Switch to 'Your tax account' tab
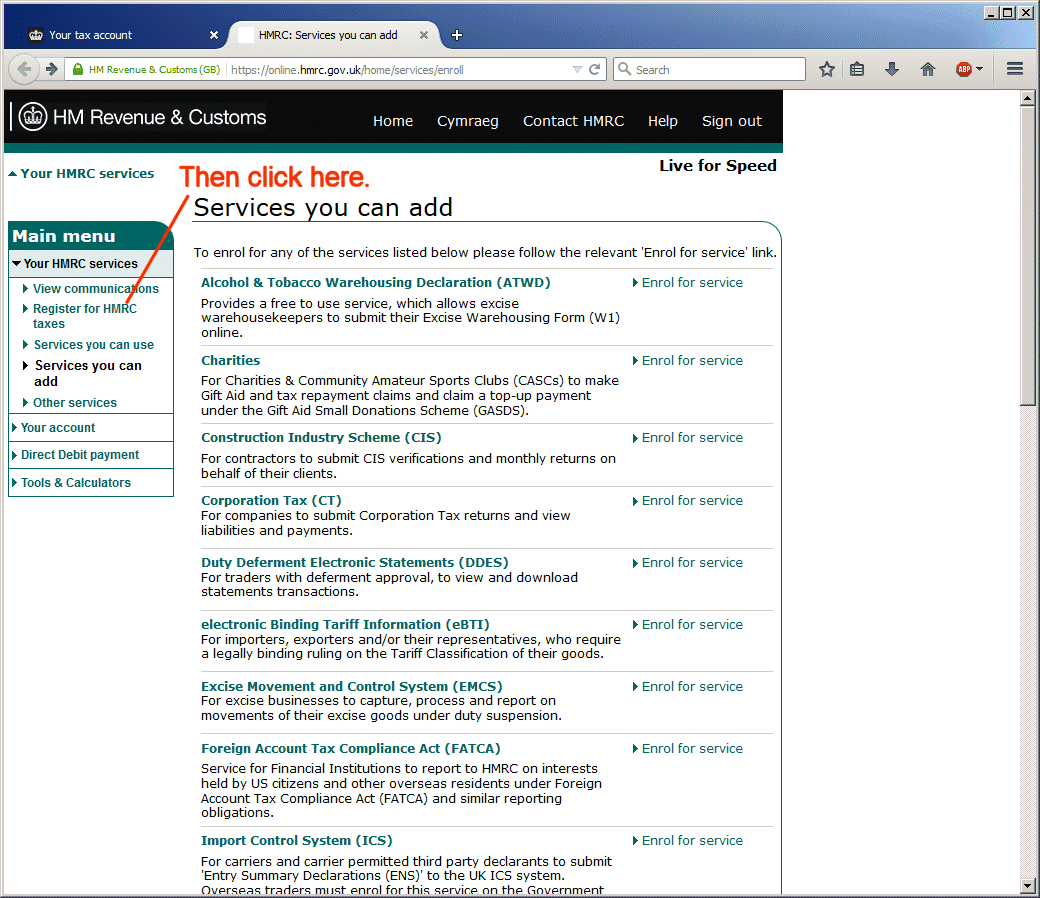1040x898 pixels. click(x=117, y=35)
